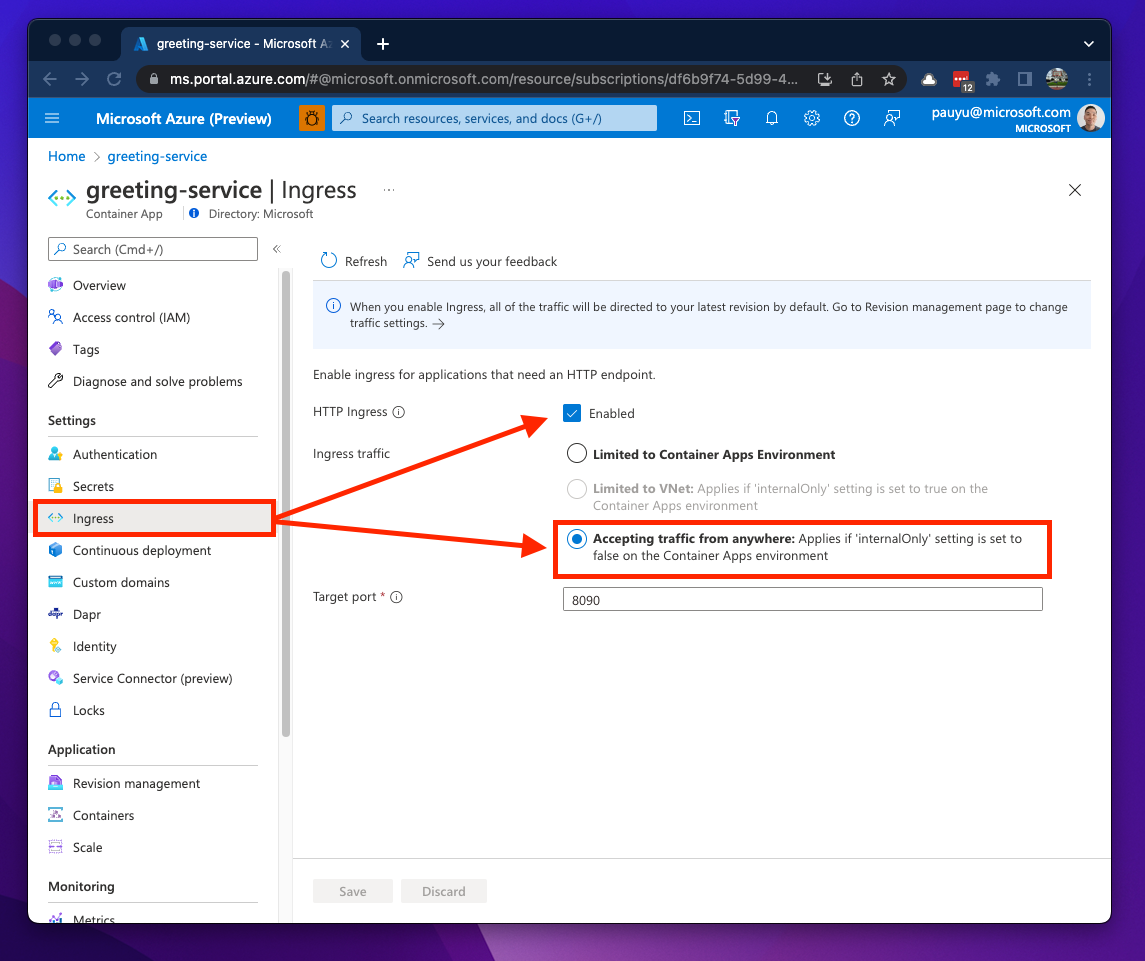
Task: Click HTTP Ingress info icon
Action: 399,412
